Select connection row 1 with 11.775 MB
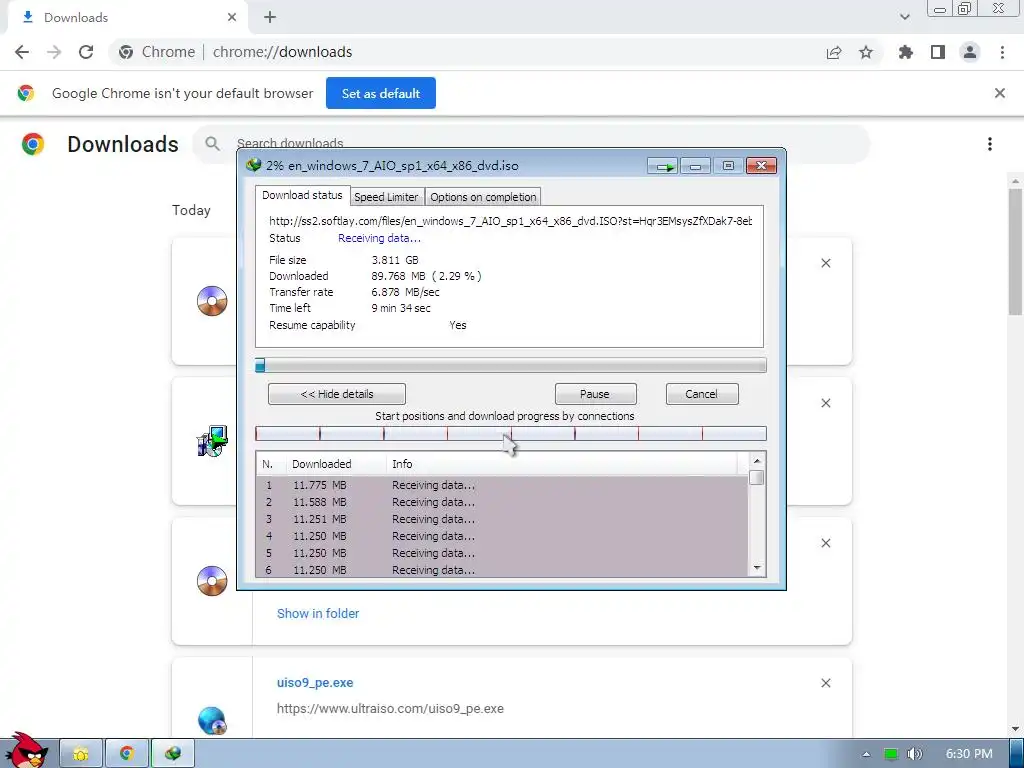Screen dimensions: 1024x768 tap(502, 485)
